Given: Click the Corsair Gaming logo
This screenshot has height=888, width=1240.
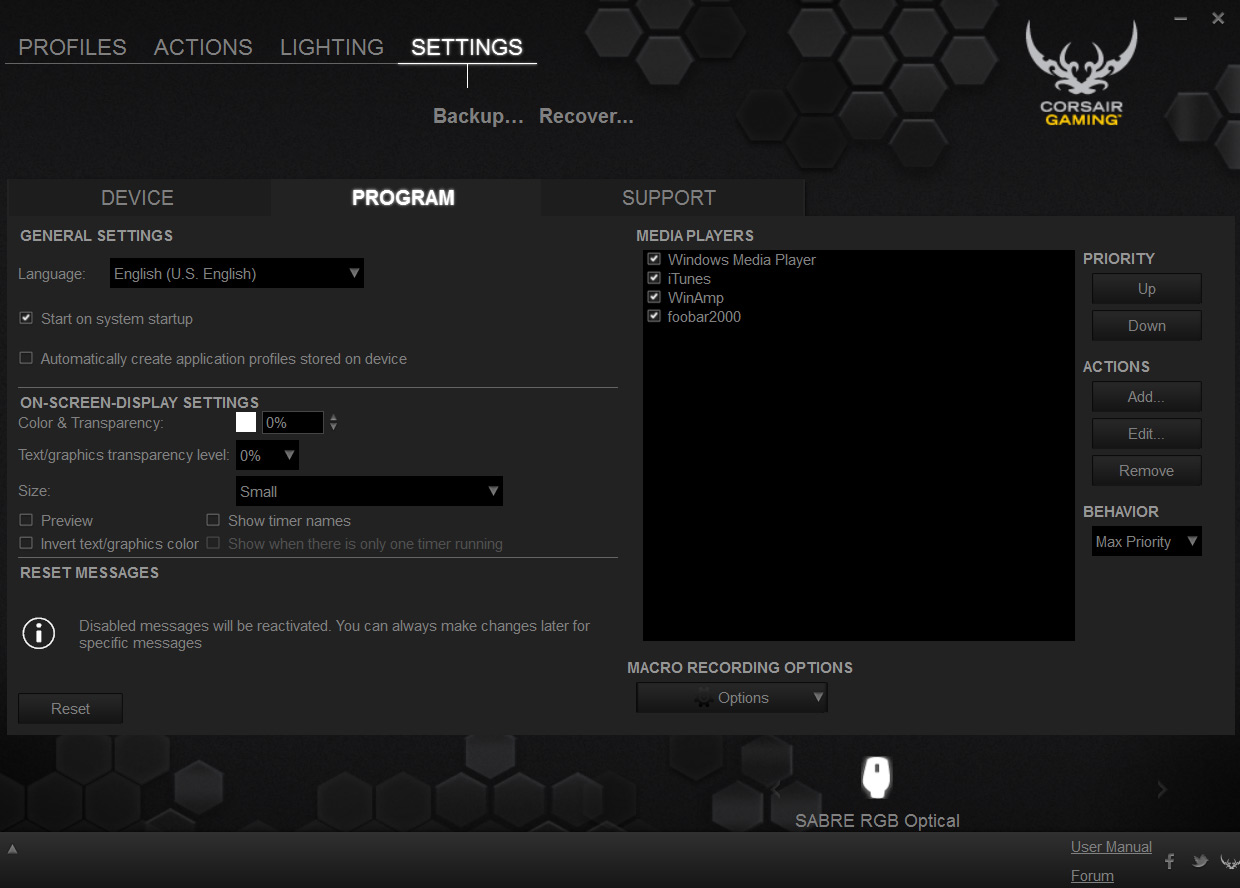Looking at the screenshot, I should (1081, 75).
